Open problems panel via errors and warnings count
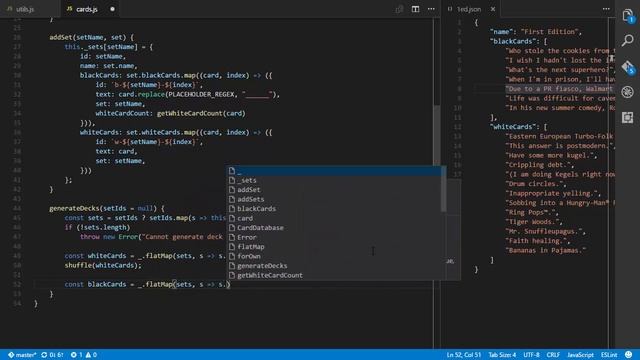 coord(83,355)
